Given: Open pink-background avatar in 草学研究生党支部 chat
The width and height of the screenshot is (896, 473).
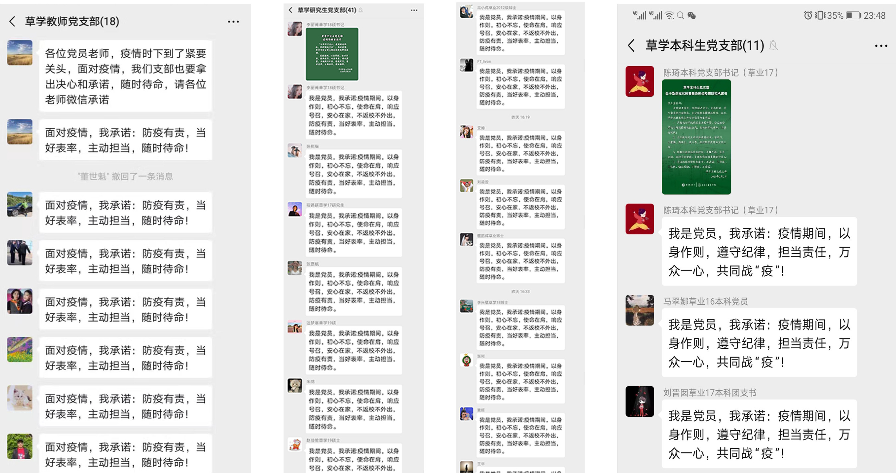Looking at the screenshot, I should click(x=295, y=327).
